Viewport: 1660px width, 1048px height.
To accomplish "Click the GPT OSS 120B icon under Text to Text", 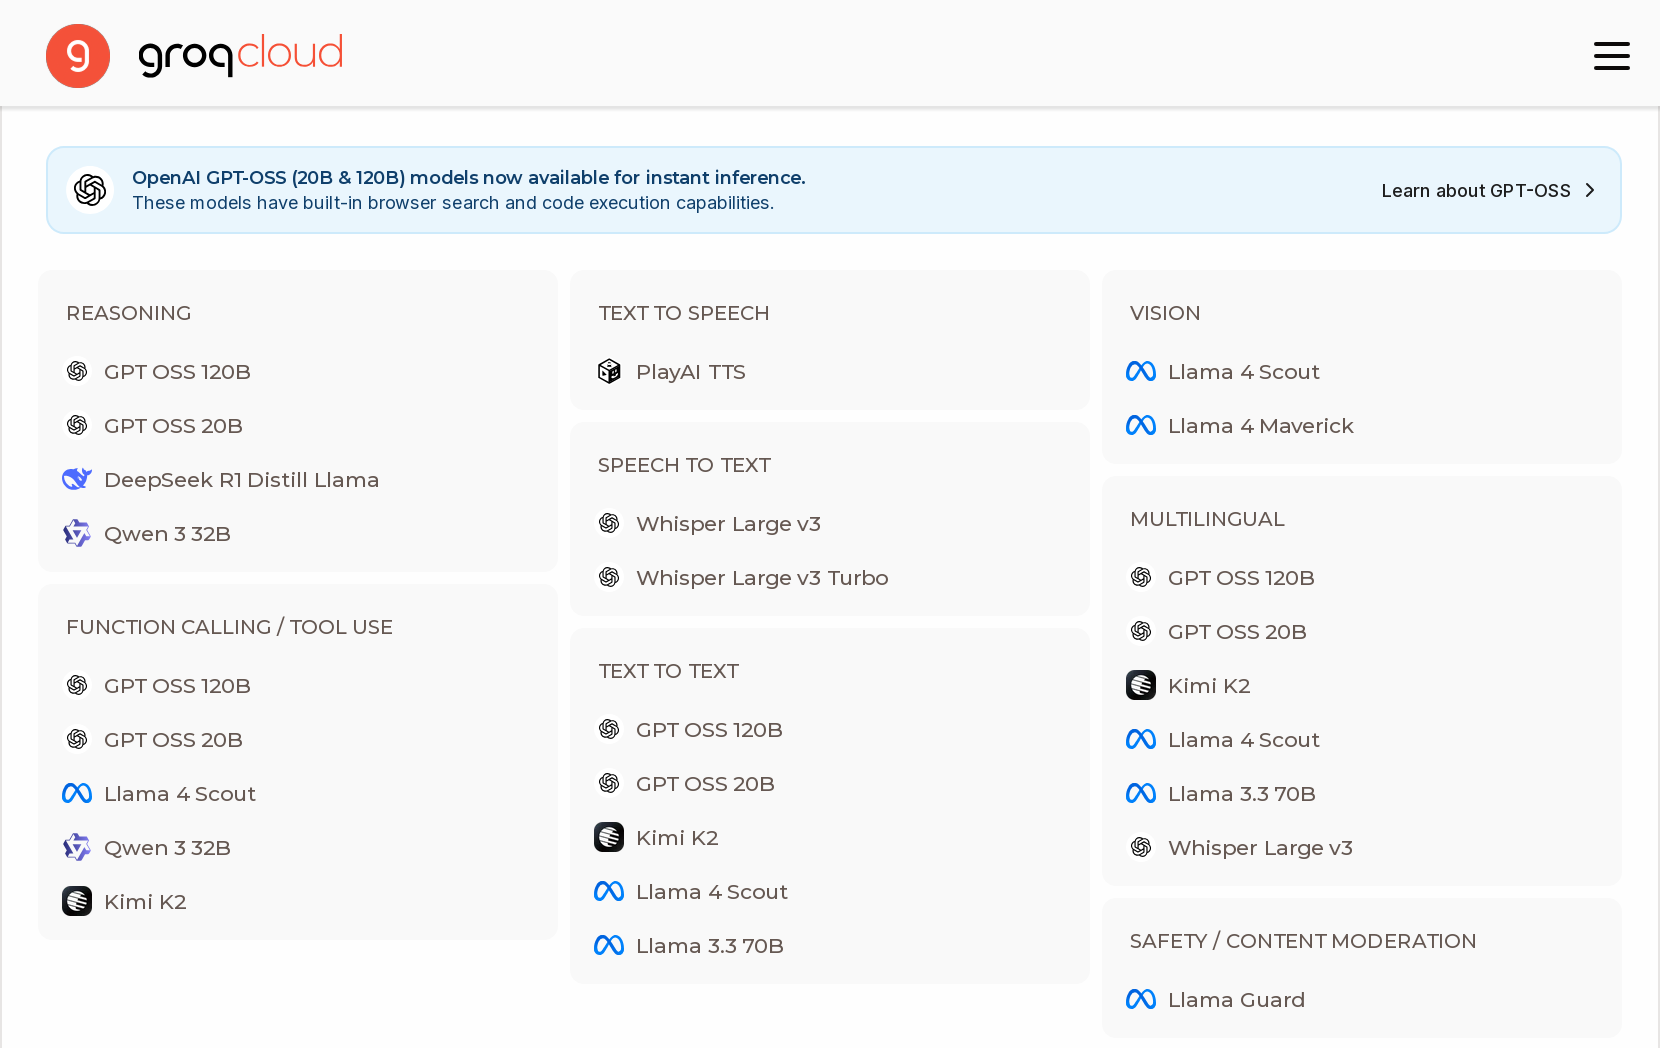I will [609, 730].
